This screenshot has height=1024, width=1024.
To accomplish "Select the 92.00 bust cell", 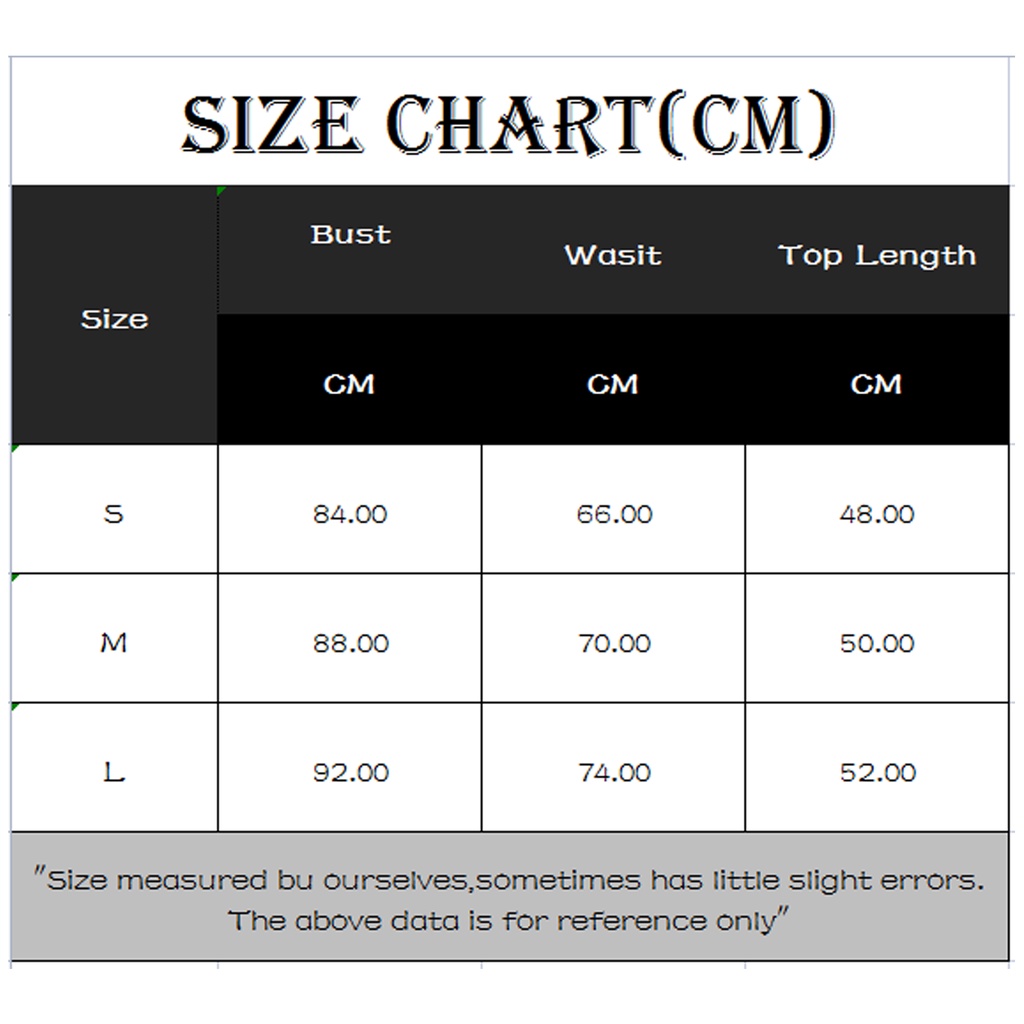I will tap(349, 772).
